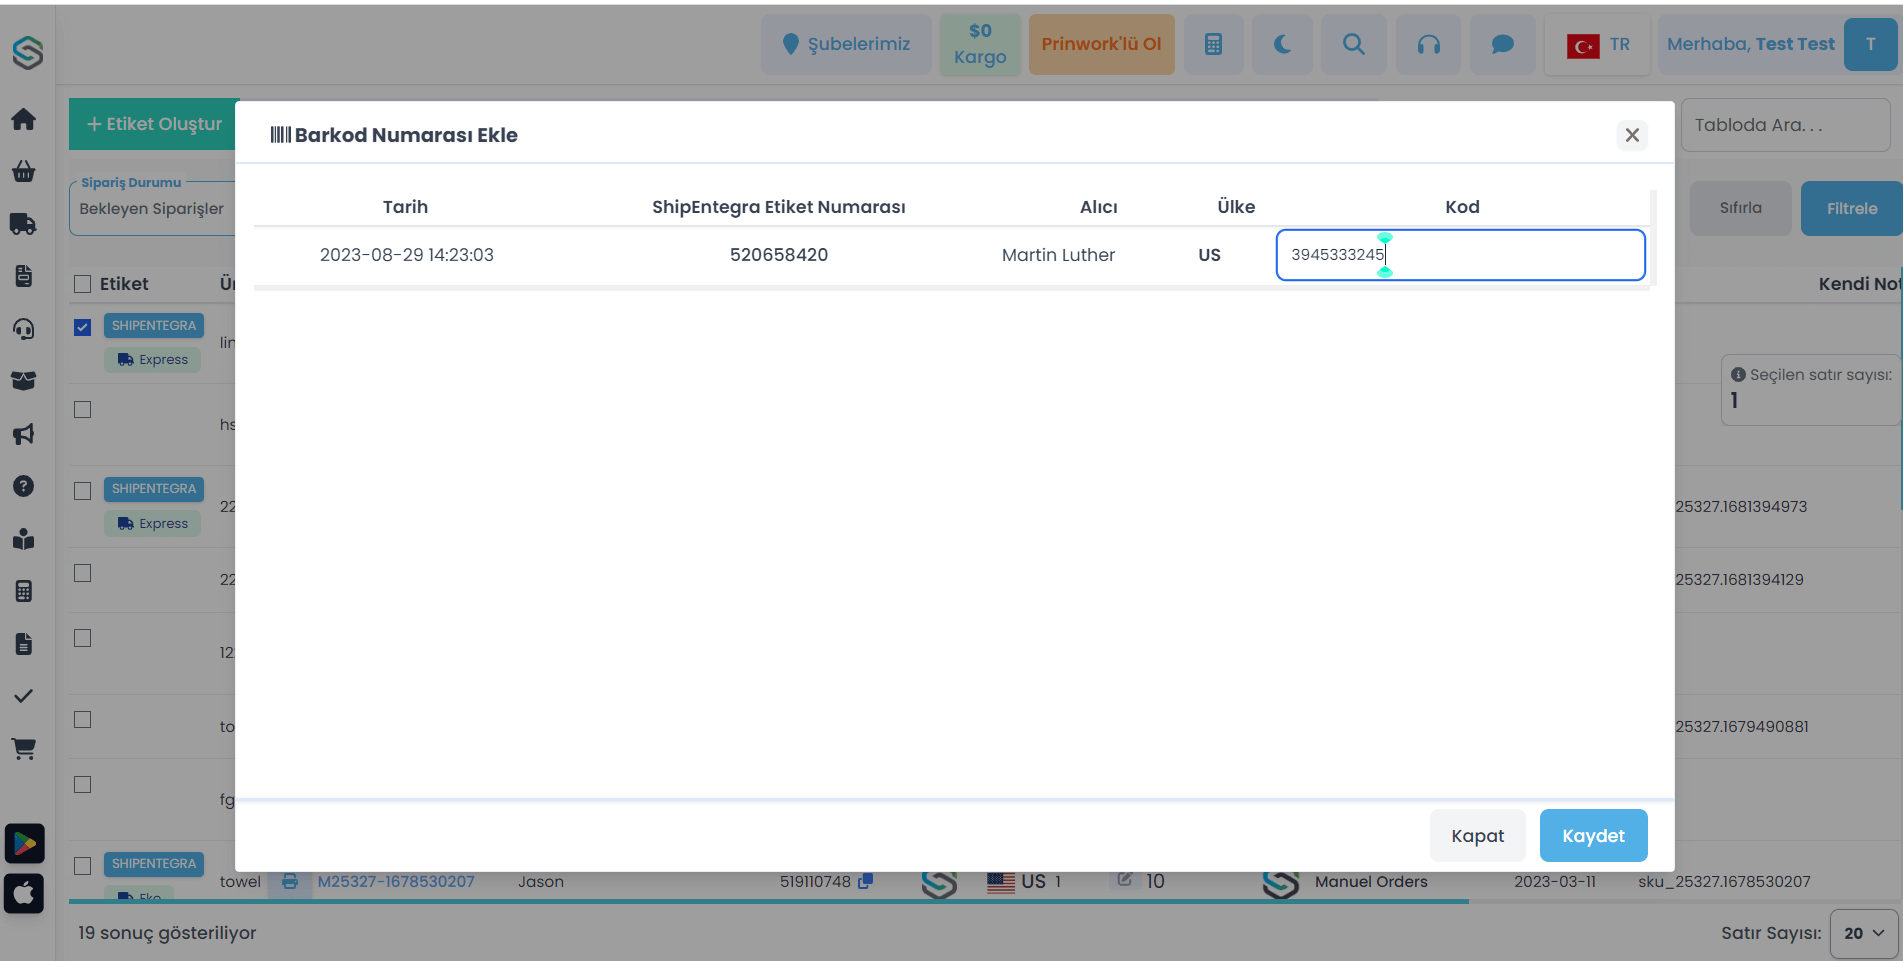
Task: Open the search magnifier in top bar
Action: click(1353, 44)
